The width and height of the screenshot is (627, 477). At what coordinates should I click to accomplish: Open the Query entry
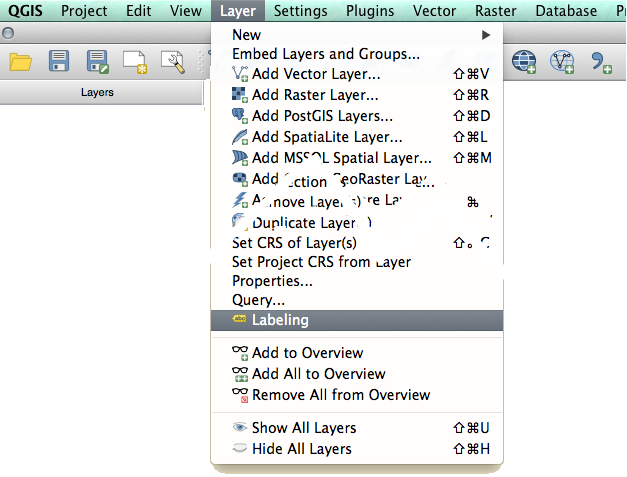point(357,300)
